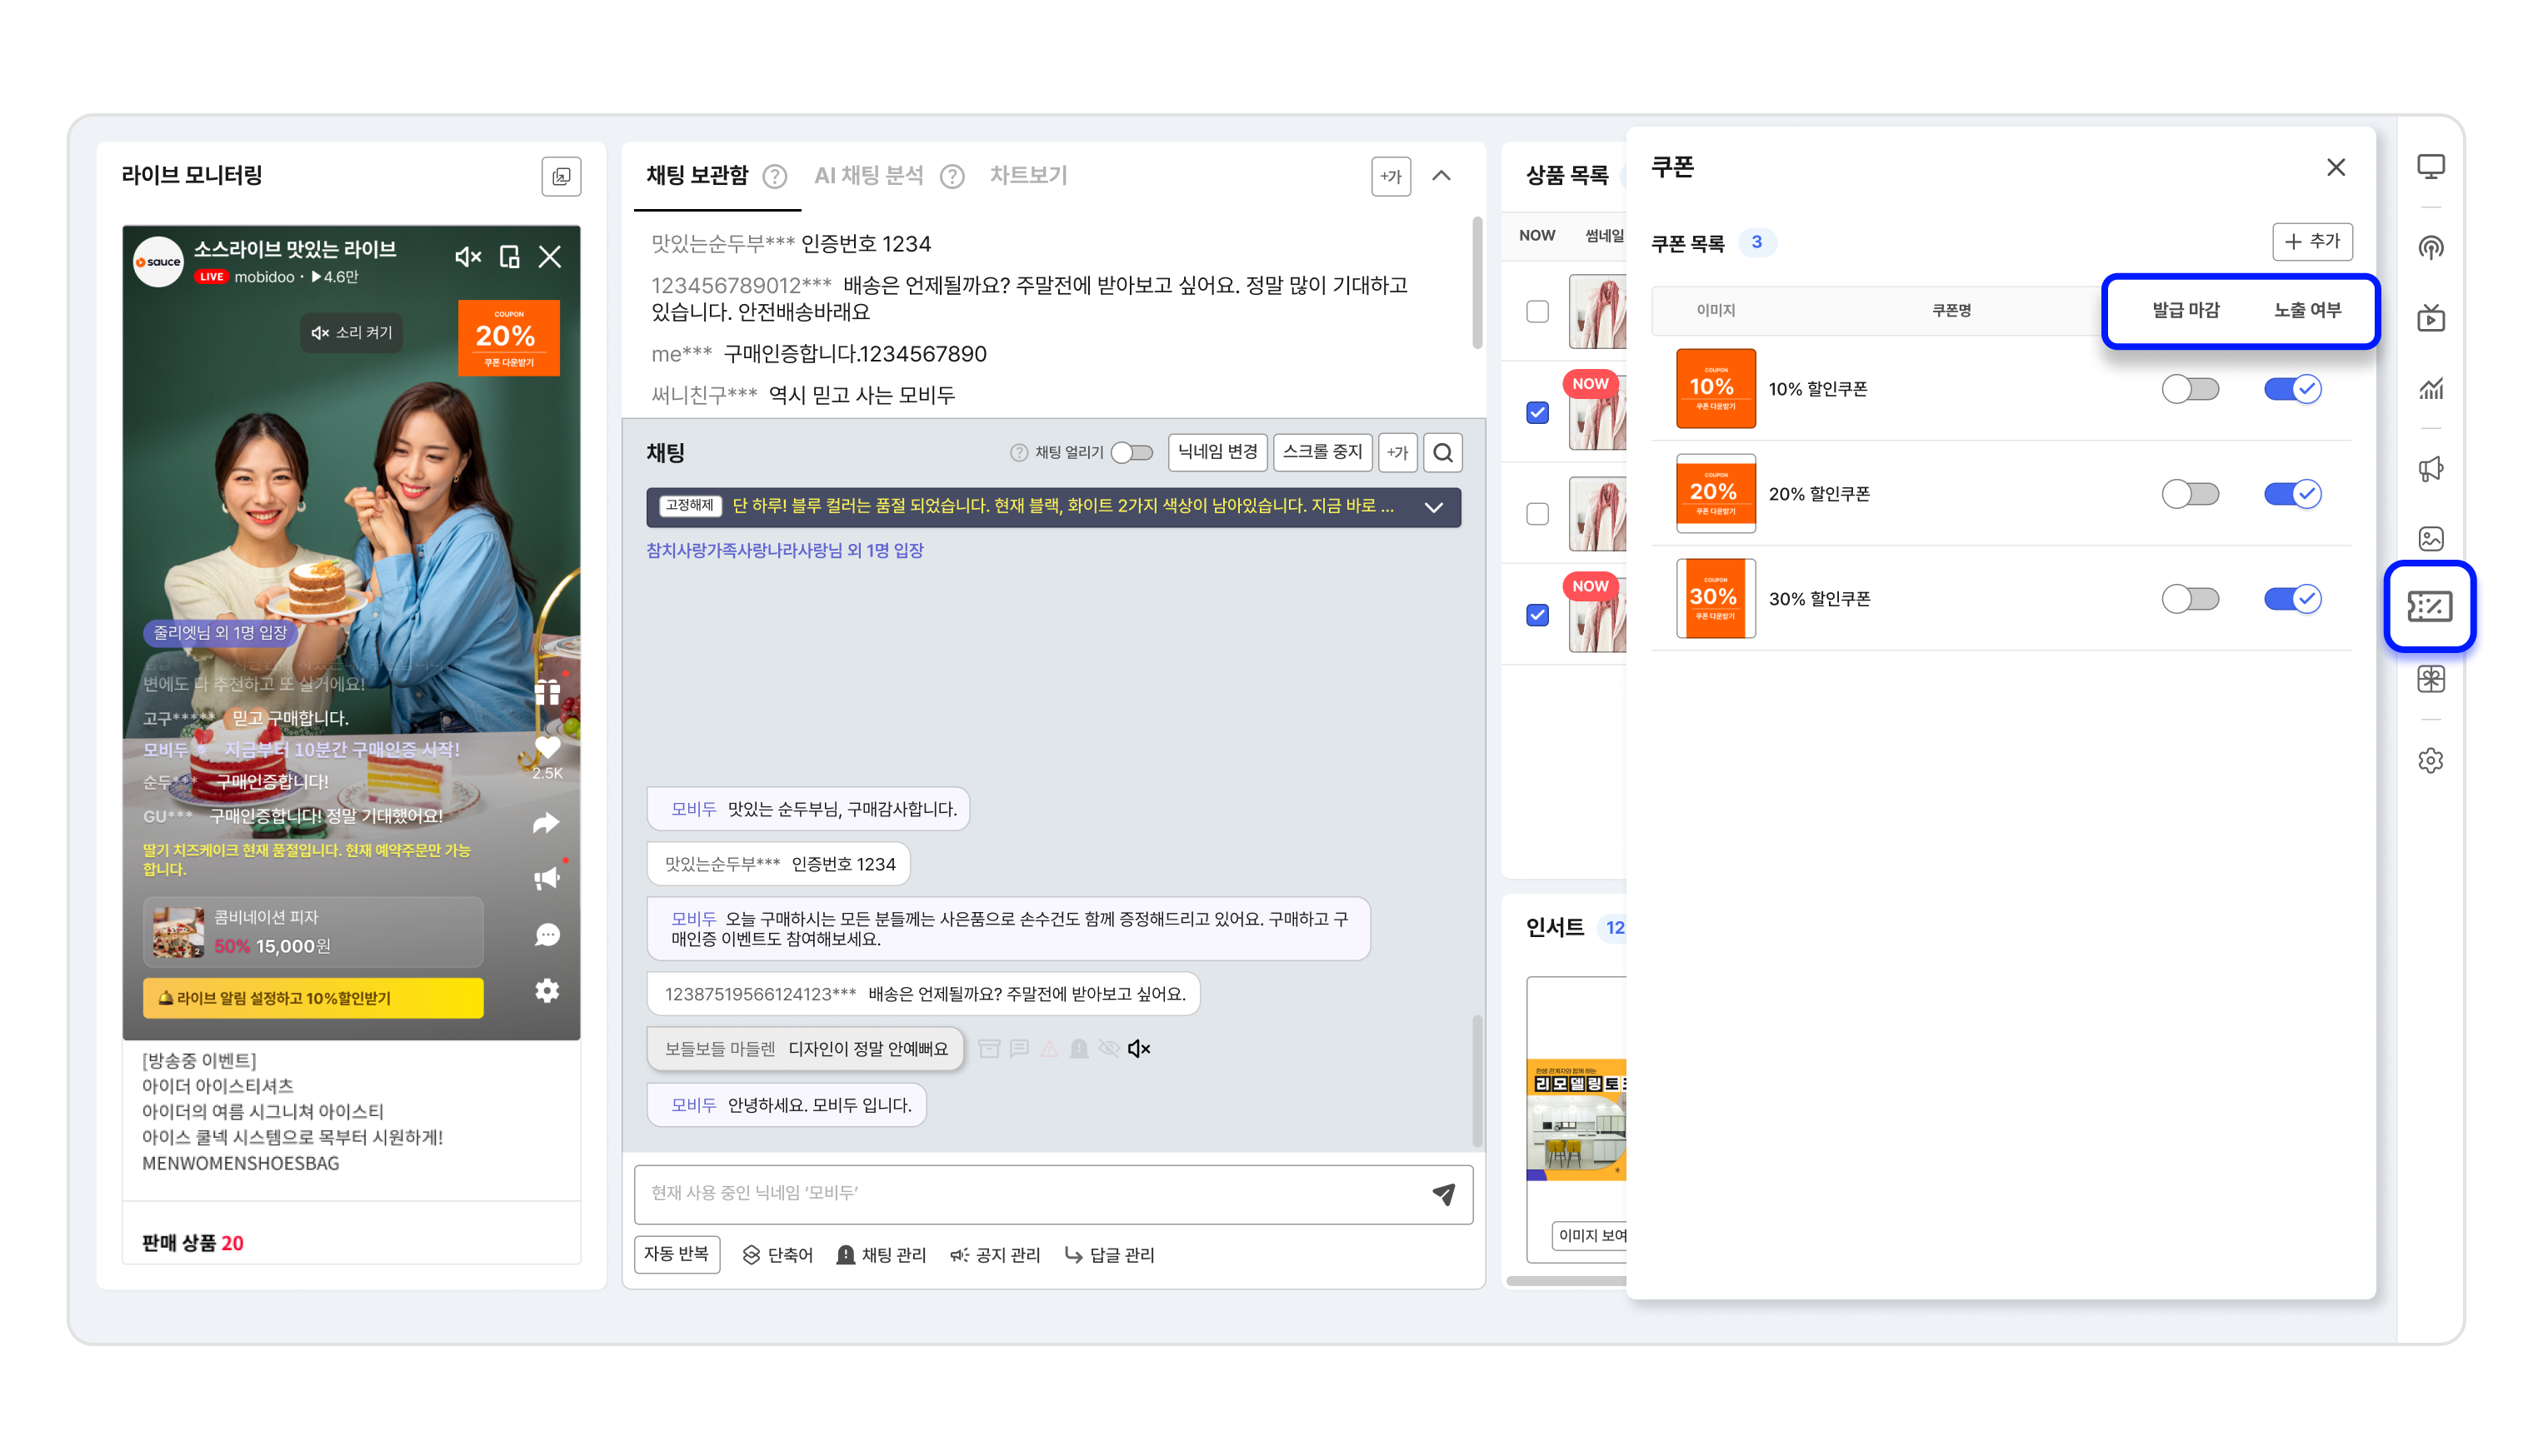Click yellow 라이브 알림 설정하고 10%할인받기 banner
2533x1456 pixels.
pyautogui.click(x=313, y=998)
